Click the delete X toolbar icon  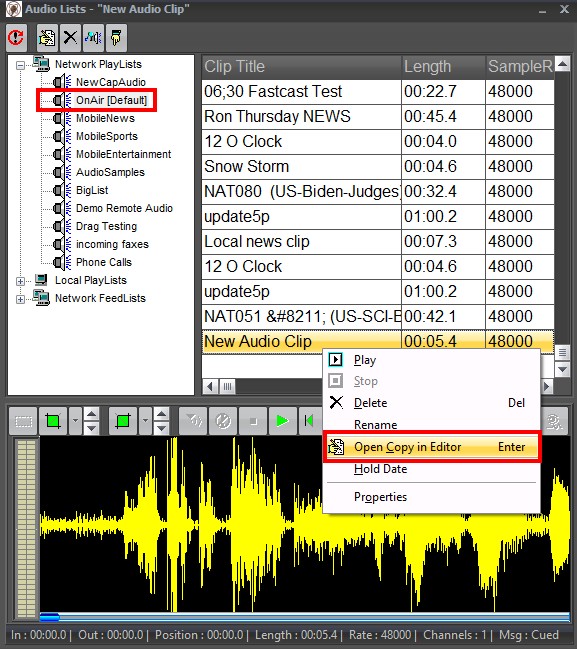(70, 38)
